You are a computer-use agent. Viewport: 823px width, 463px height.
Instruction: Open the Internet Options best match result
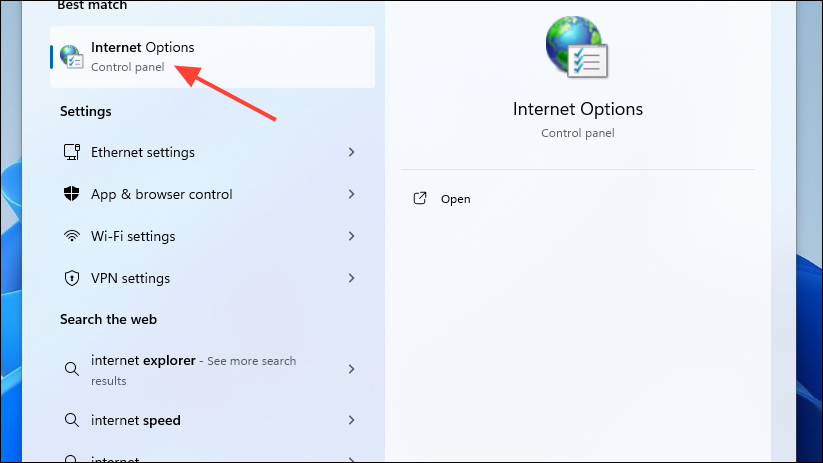212,57
